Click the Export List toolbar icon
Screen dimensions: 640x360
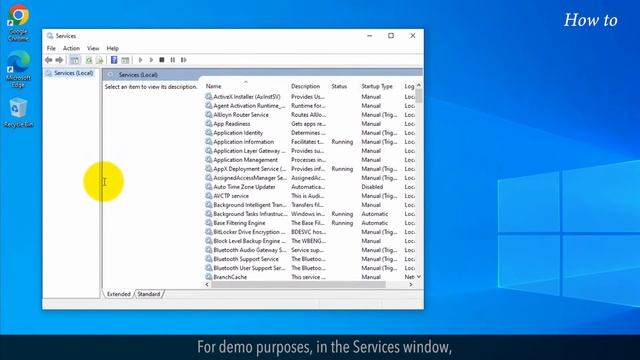99,60
